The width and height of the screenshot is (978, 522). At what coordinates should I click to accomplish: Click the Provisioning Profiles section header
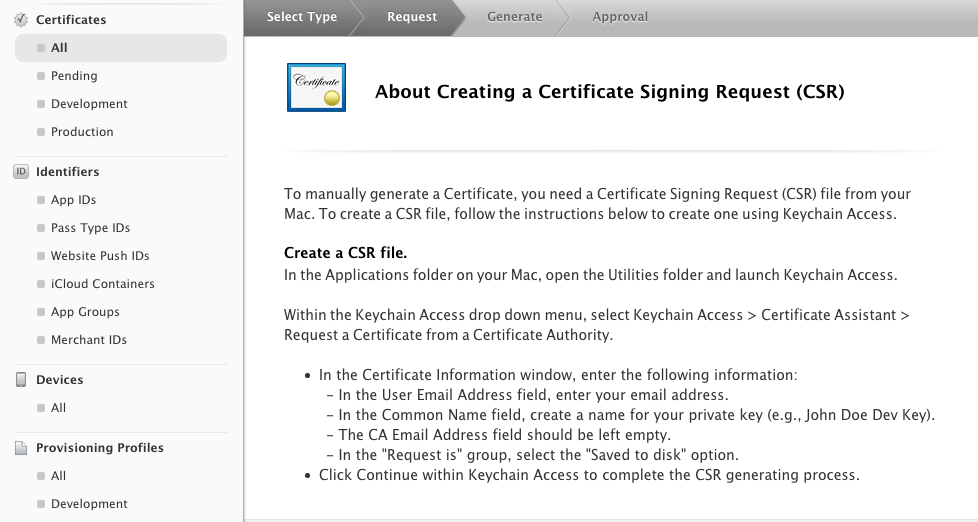pos(100,448)
